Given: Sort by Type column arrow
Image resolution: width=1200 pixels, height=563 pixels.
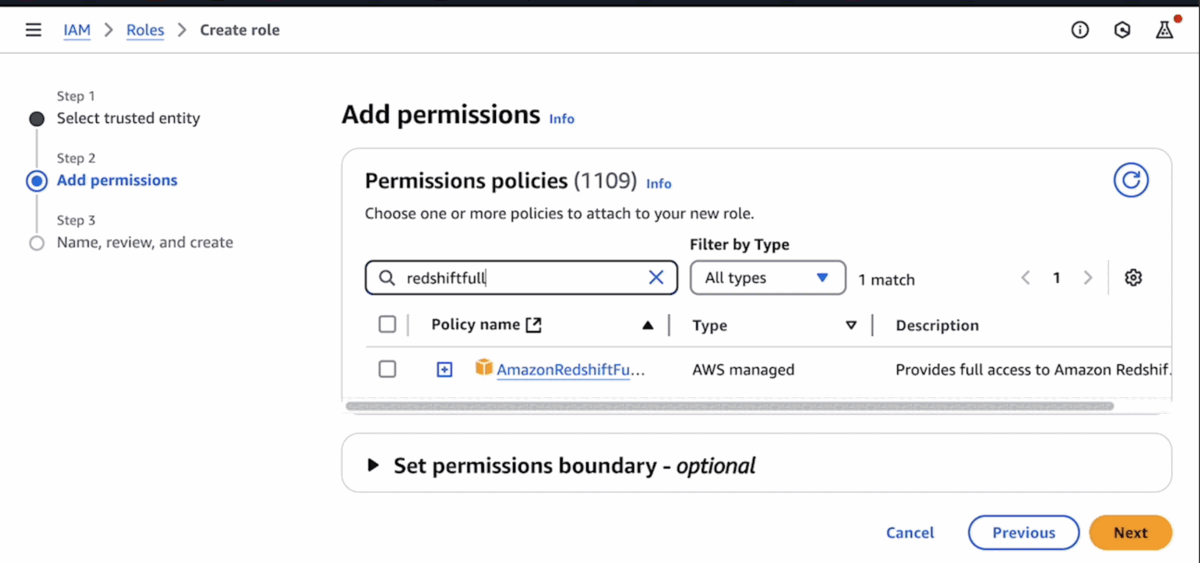Looking at the screenshot, I should click(x=851, y=325).
